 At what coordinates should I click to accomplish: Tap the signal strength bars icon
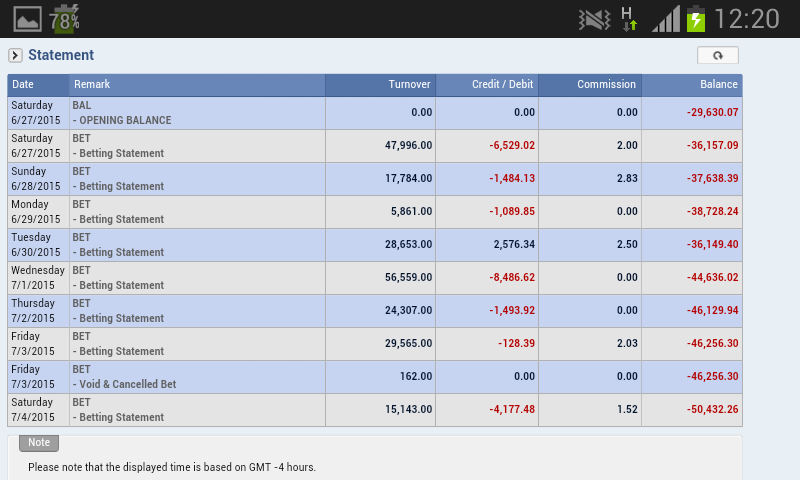[x=666, y=19]
